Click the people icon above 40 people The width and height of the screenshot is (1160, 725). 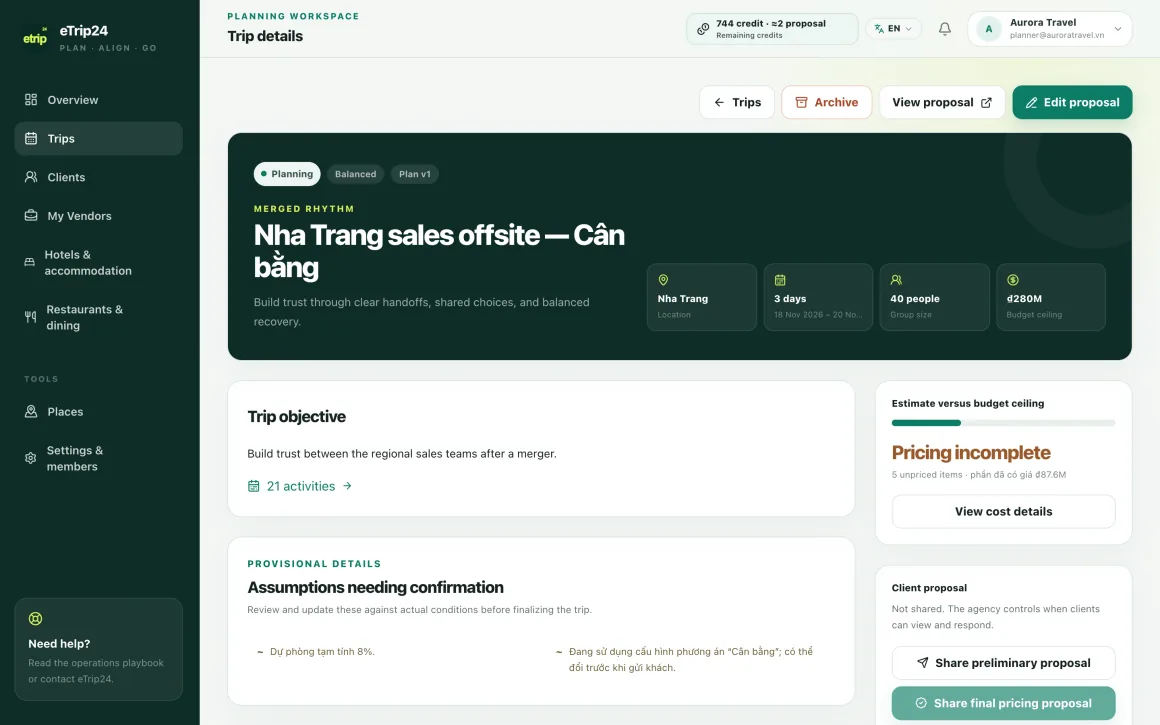tap(896, 280)
